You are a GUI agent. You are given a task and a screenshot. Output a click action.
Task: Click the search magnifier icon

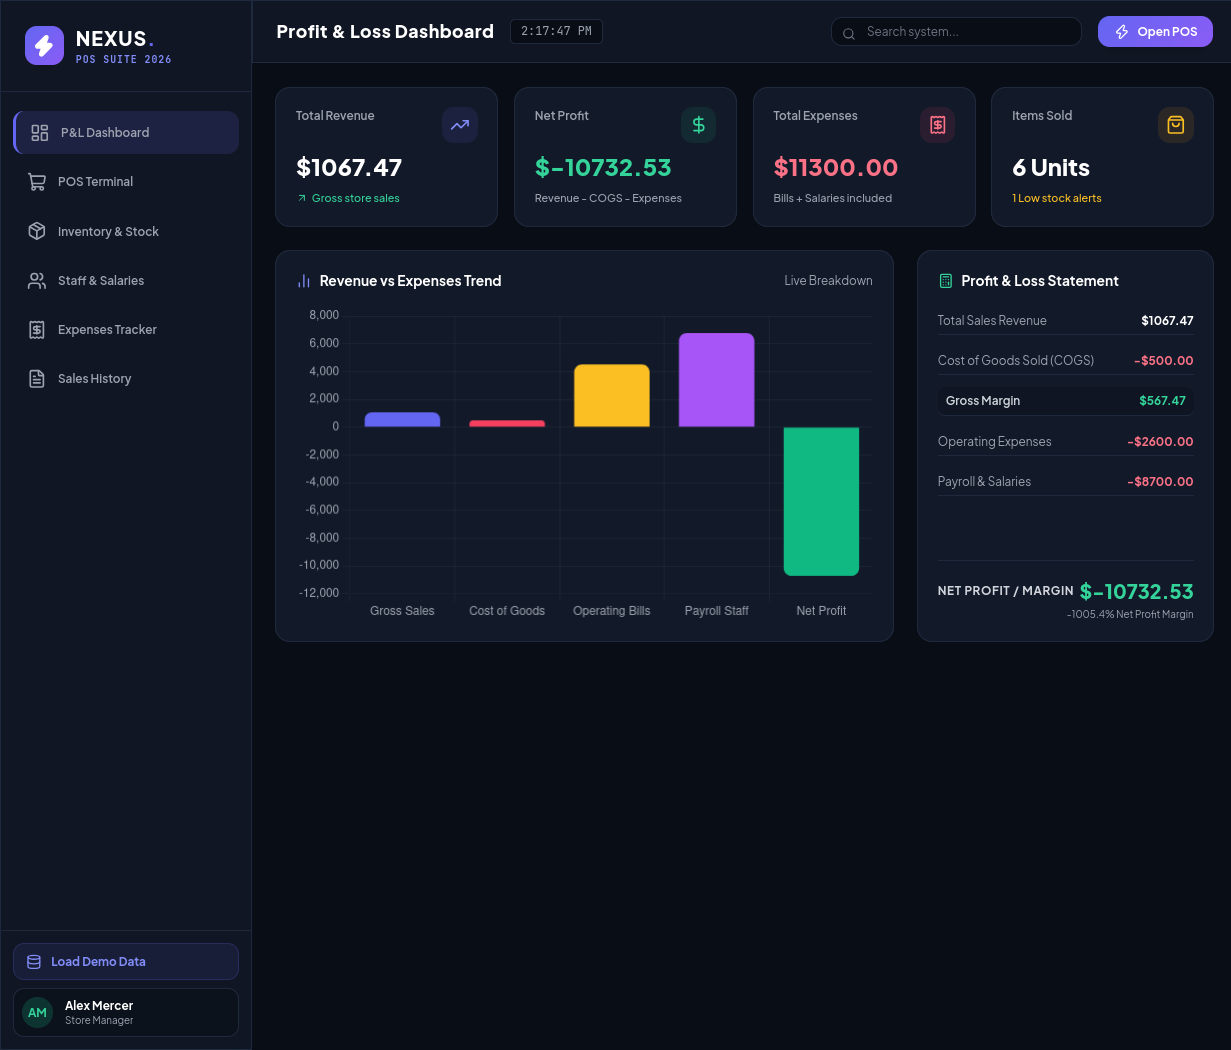(x=849, y=33)
